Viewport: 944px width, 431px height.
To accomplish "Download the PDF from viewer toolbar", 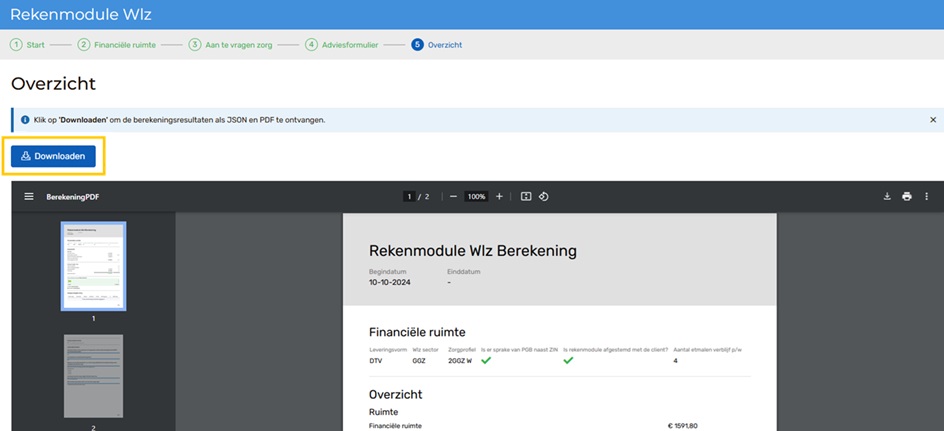I will (x=887, y=196).
